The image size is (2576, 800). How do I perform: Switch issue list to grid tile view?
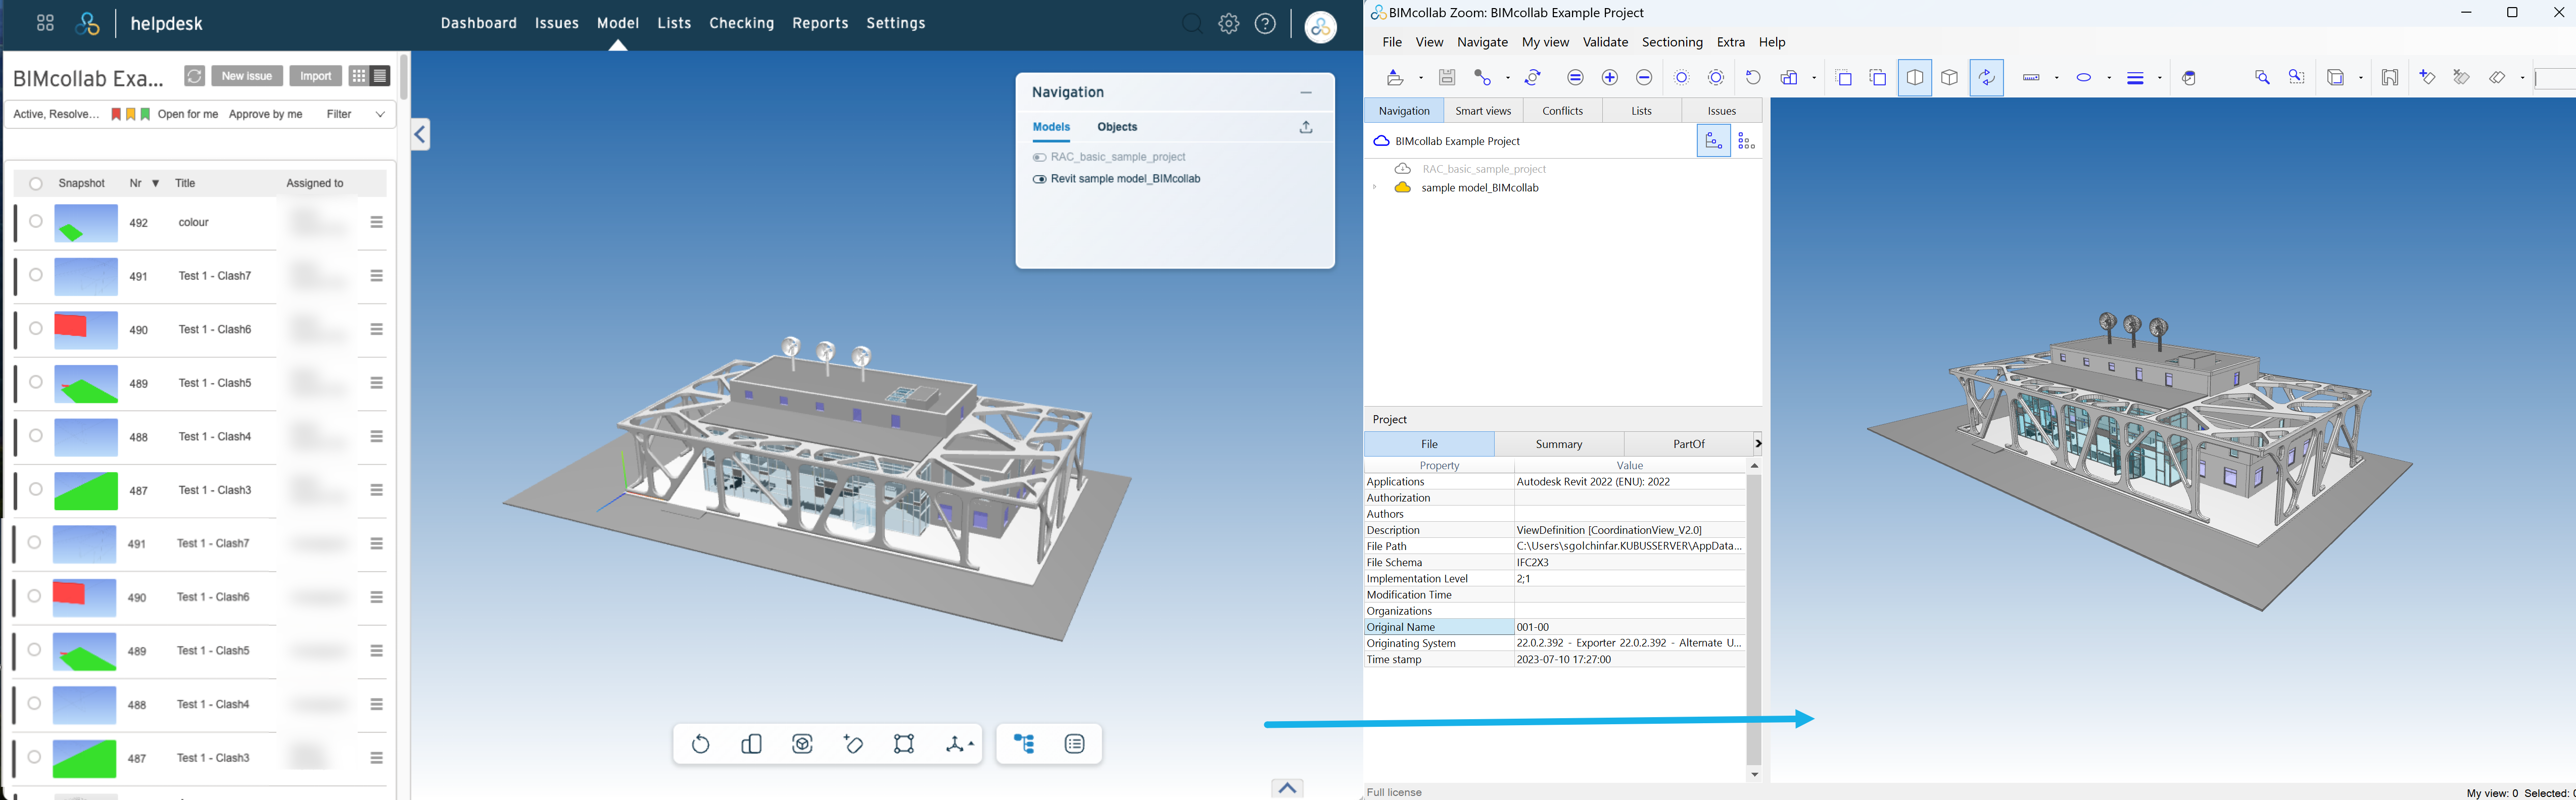[x=359, y=77]
